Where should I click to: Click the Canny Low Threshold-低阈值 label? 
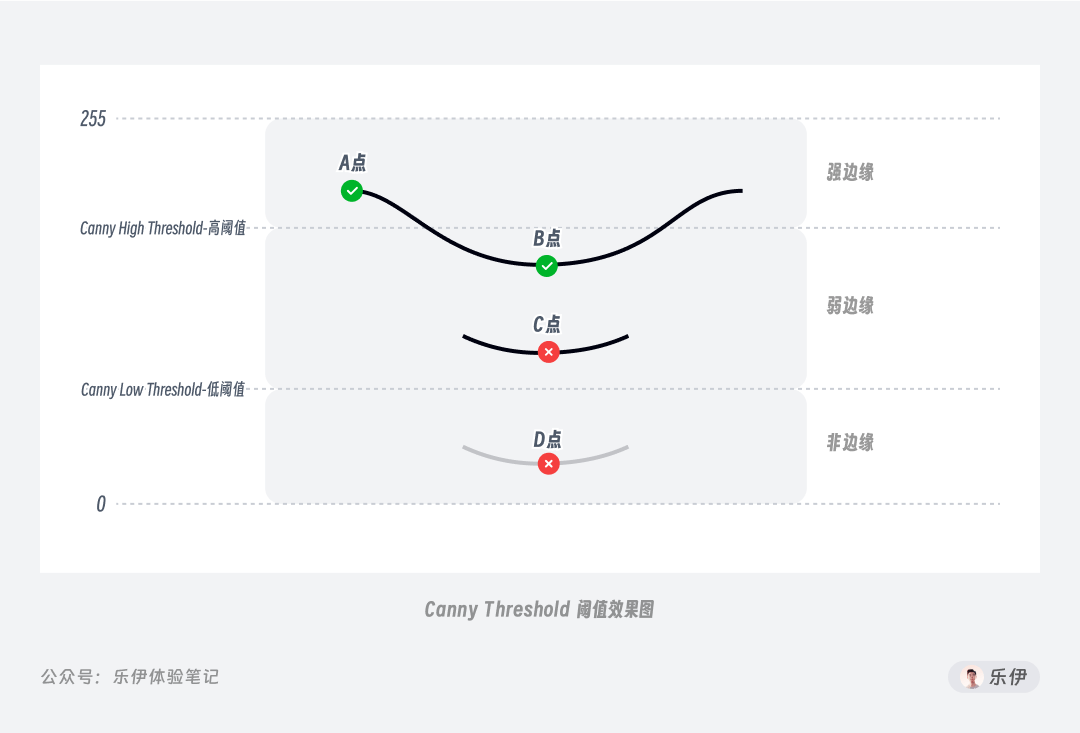(163, 390)
